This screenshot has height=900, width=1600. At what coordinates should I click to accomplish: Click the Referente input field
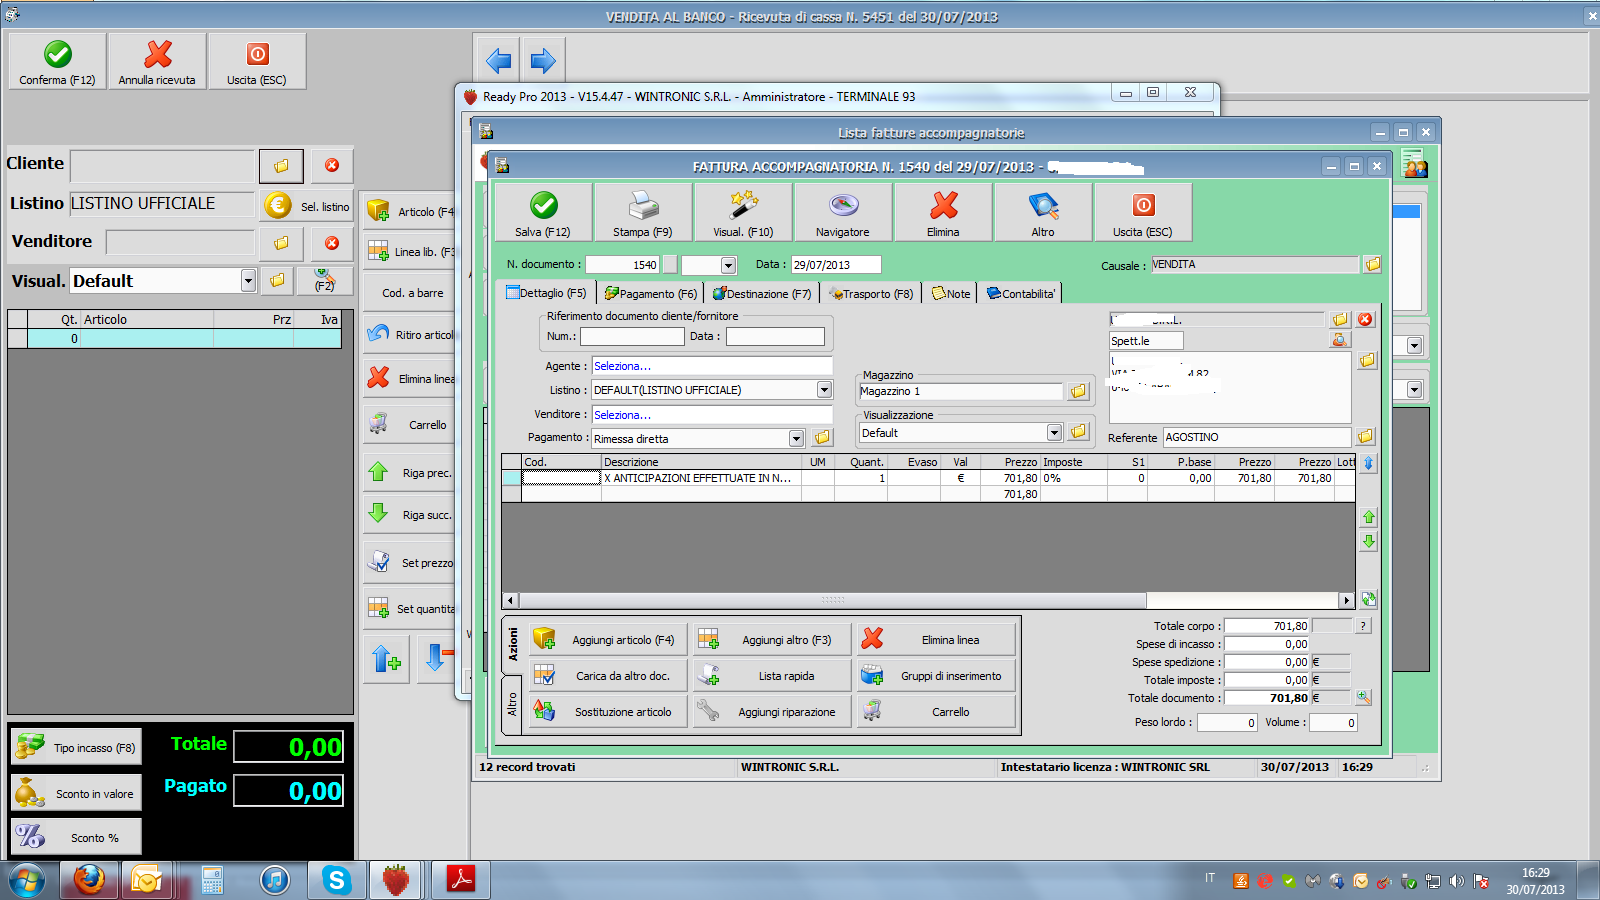pyautogui.click(x=1256, y=438)
